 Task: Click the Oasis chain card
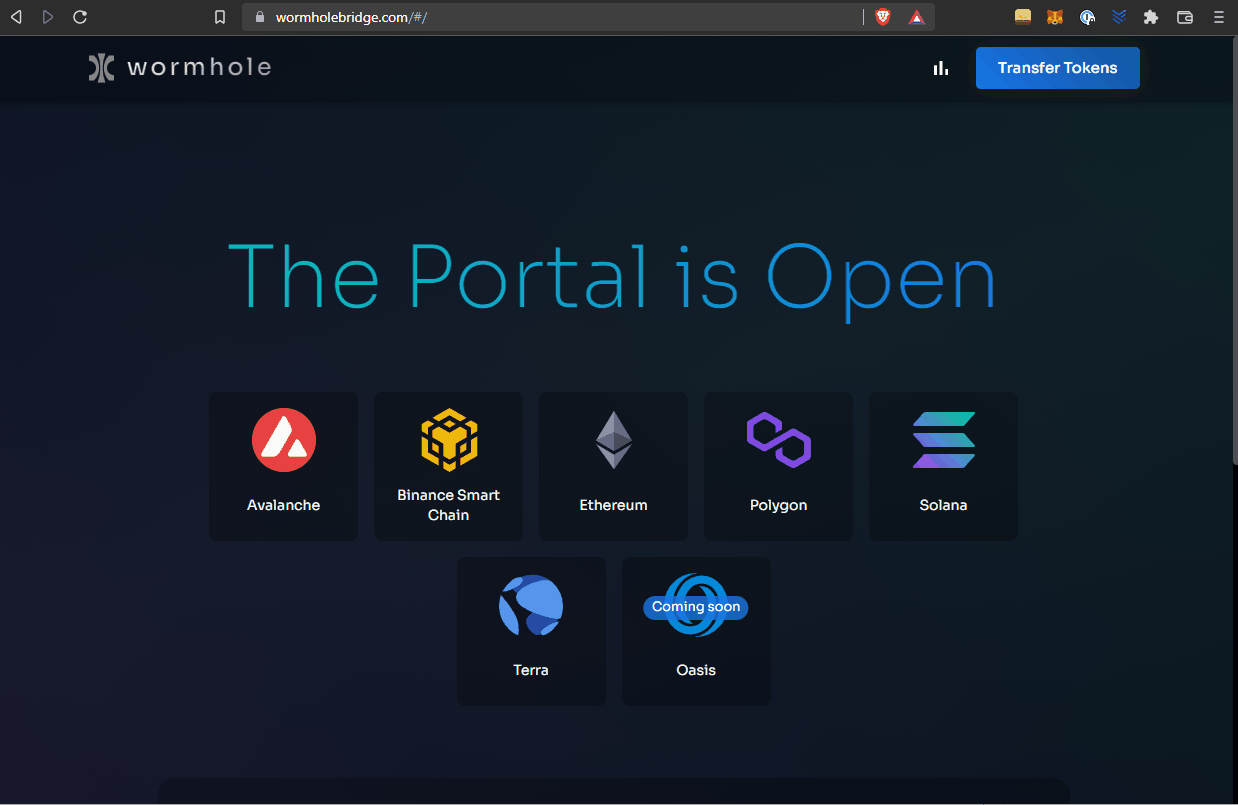(x=697, y=631)
